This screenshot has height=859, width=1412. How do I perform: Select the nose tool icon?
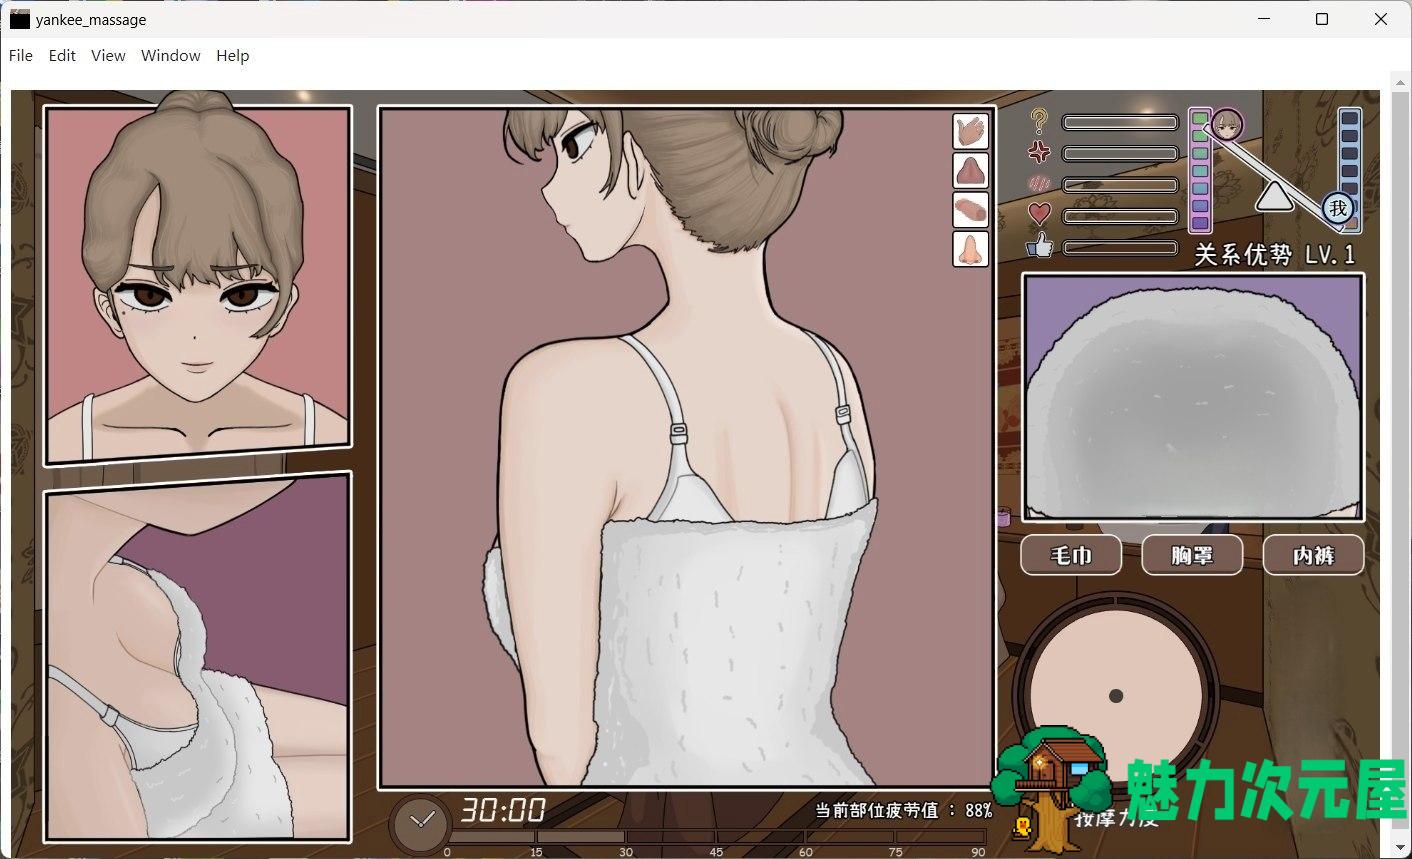click(x=970, y=248)
